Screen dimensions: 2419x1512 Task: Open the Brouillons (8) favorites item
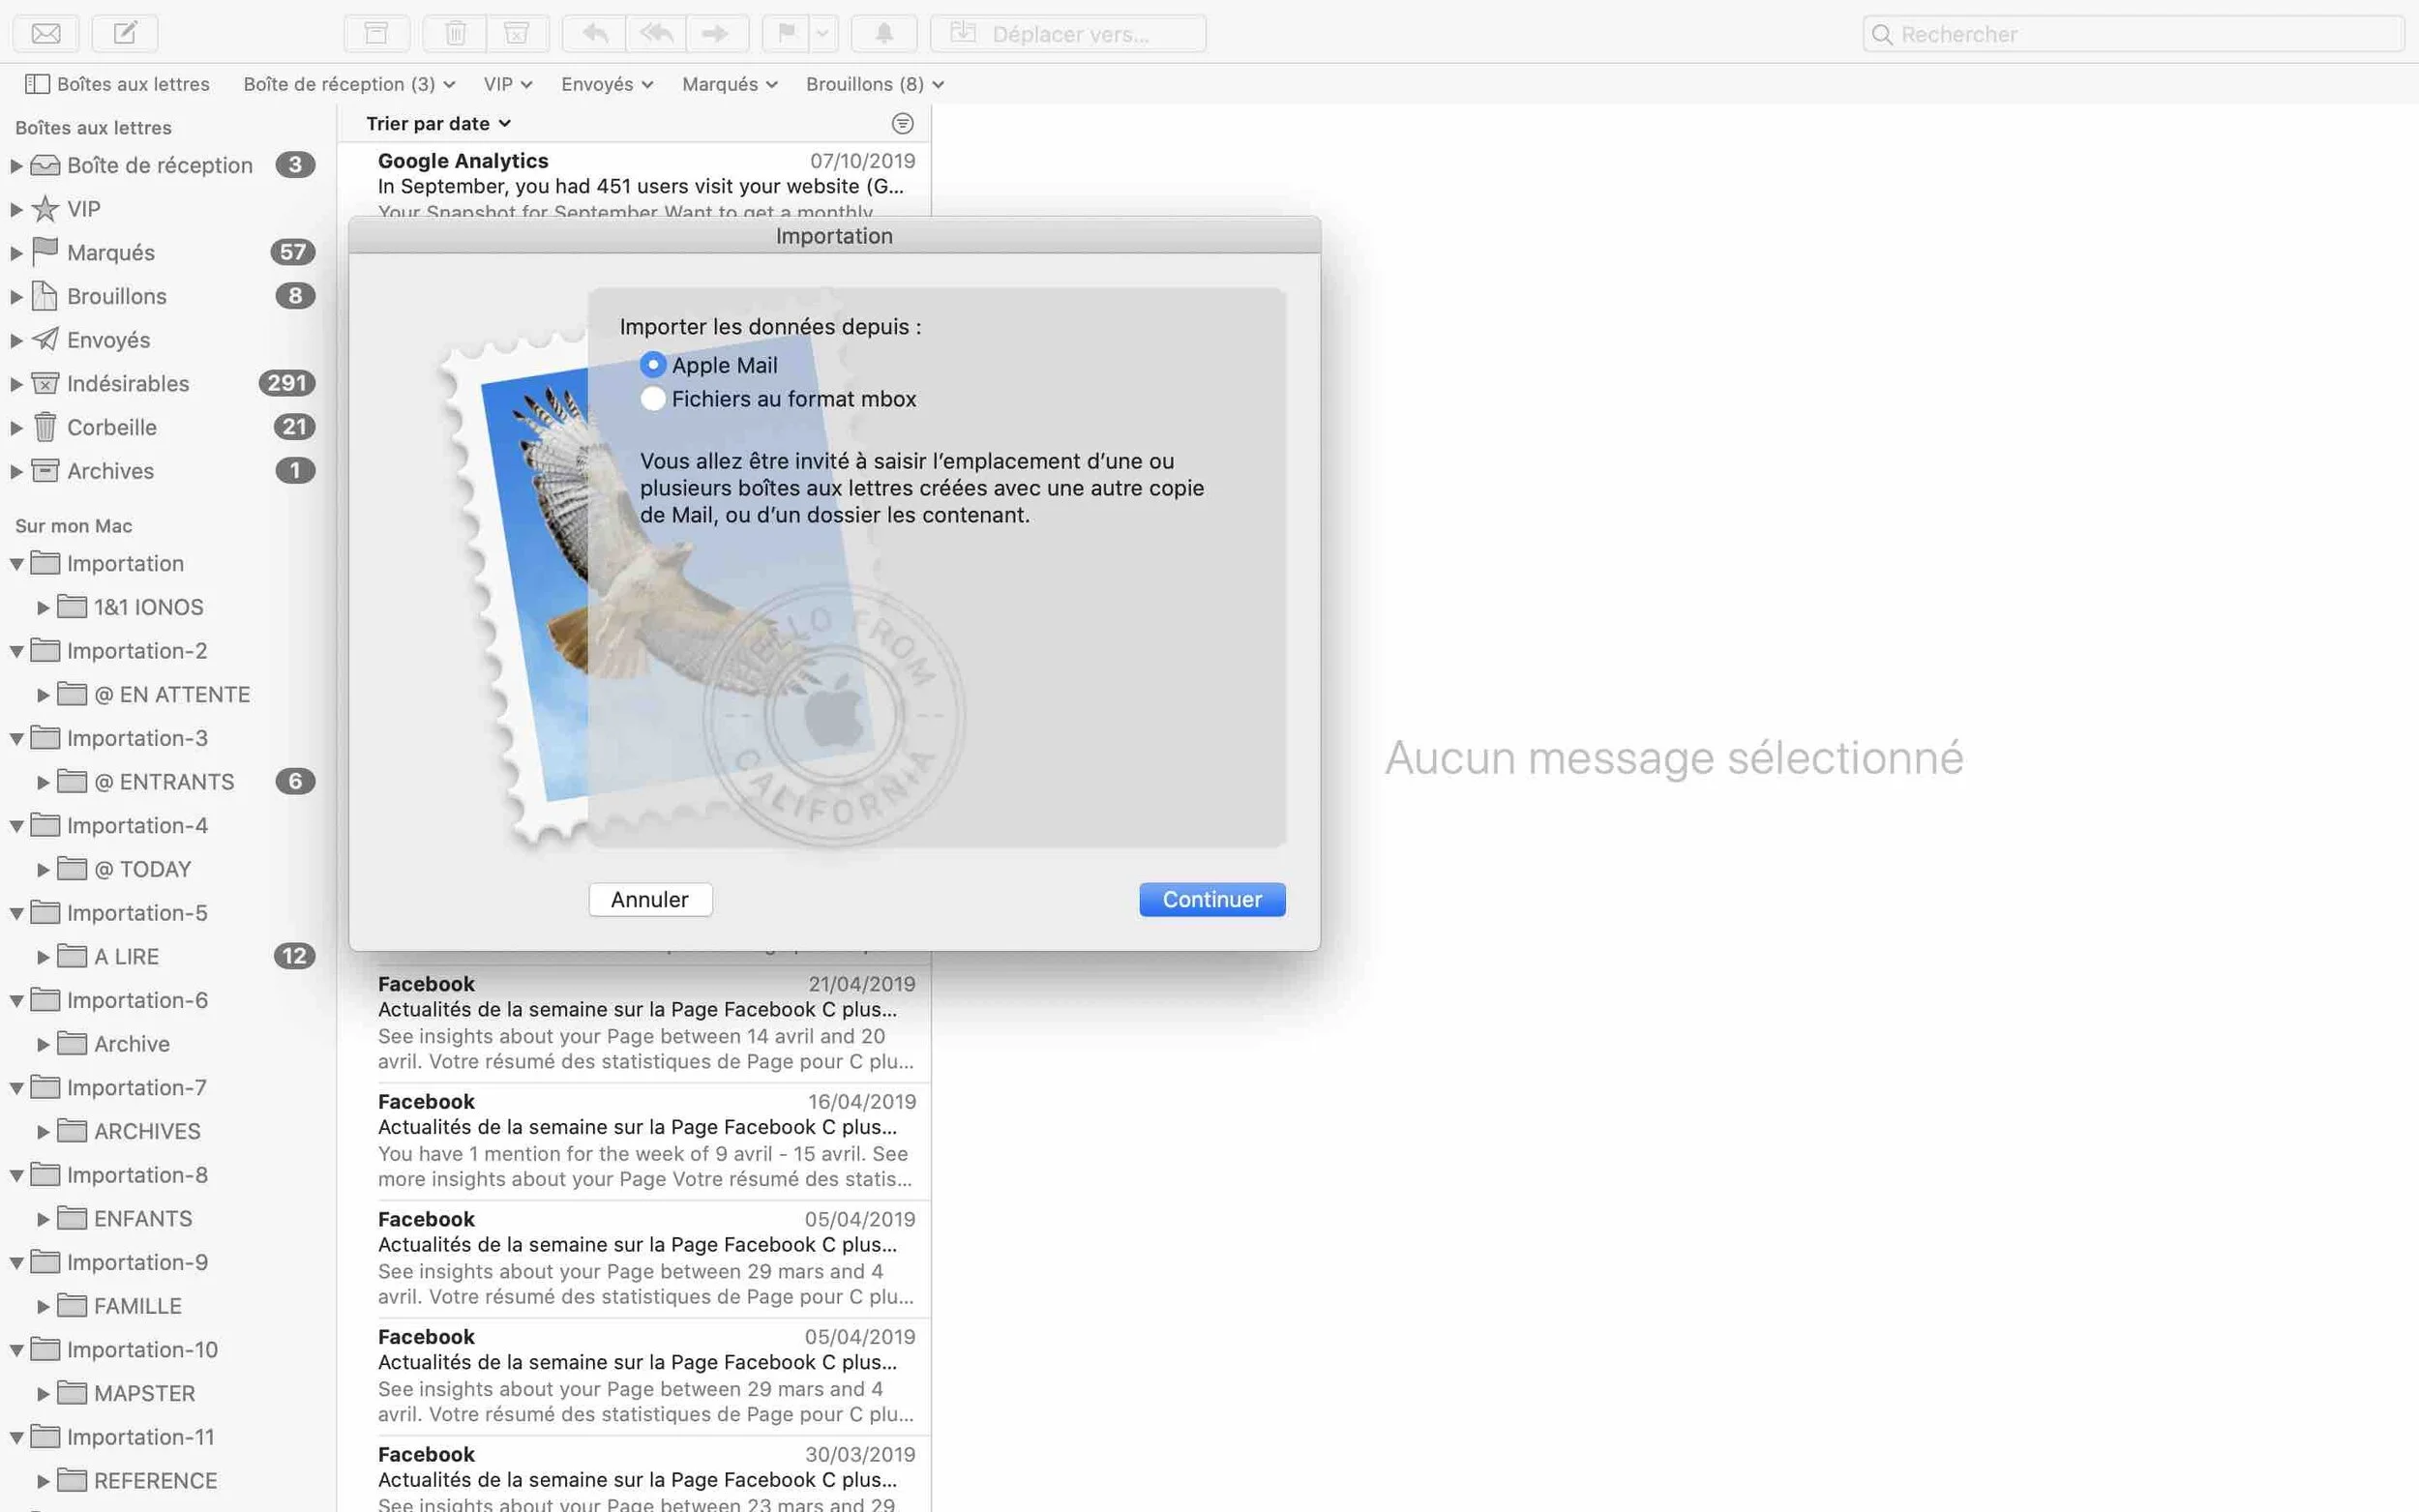(x=874, y=84)
